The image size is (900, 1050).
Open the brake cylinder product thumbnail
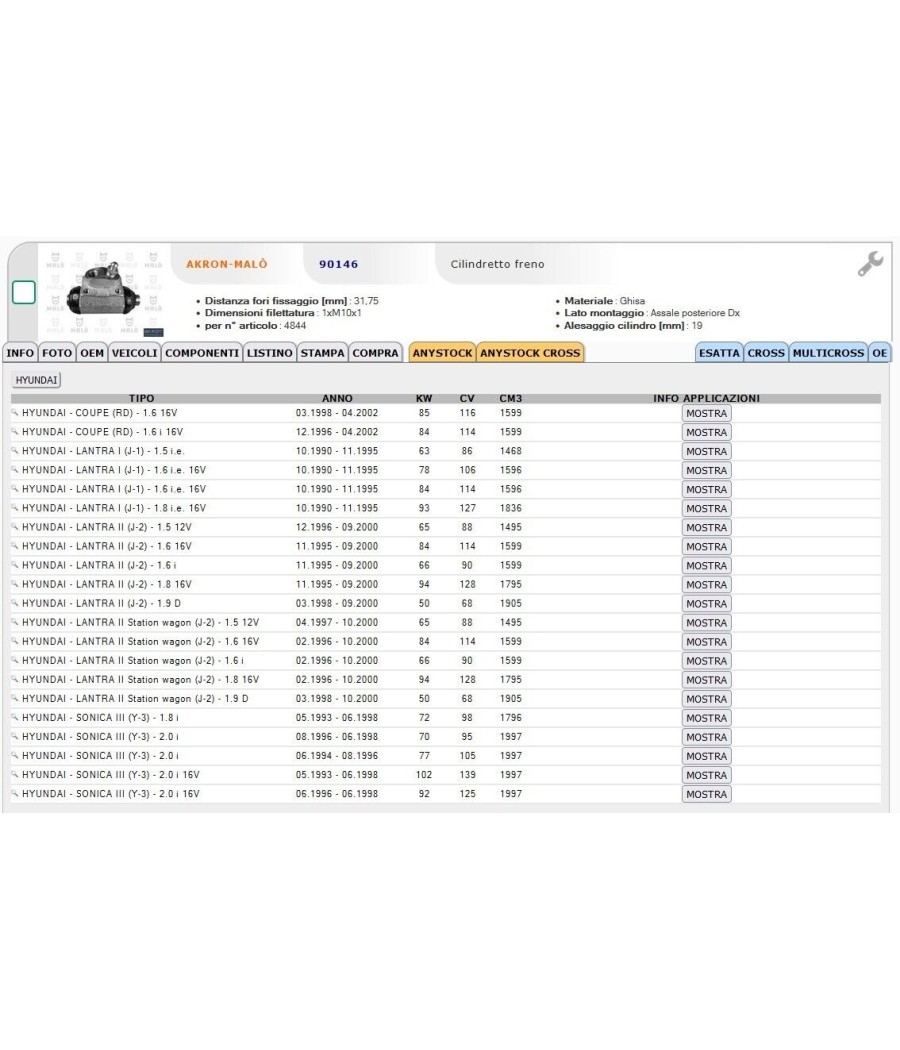click(106, 294)
